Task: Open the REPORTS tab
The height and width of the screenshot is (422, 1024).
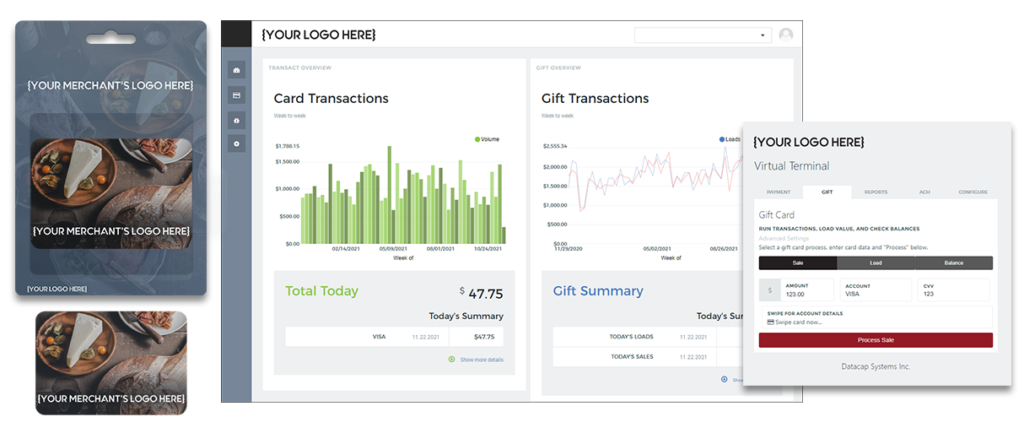Action: click(x=876, y=192)
